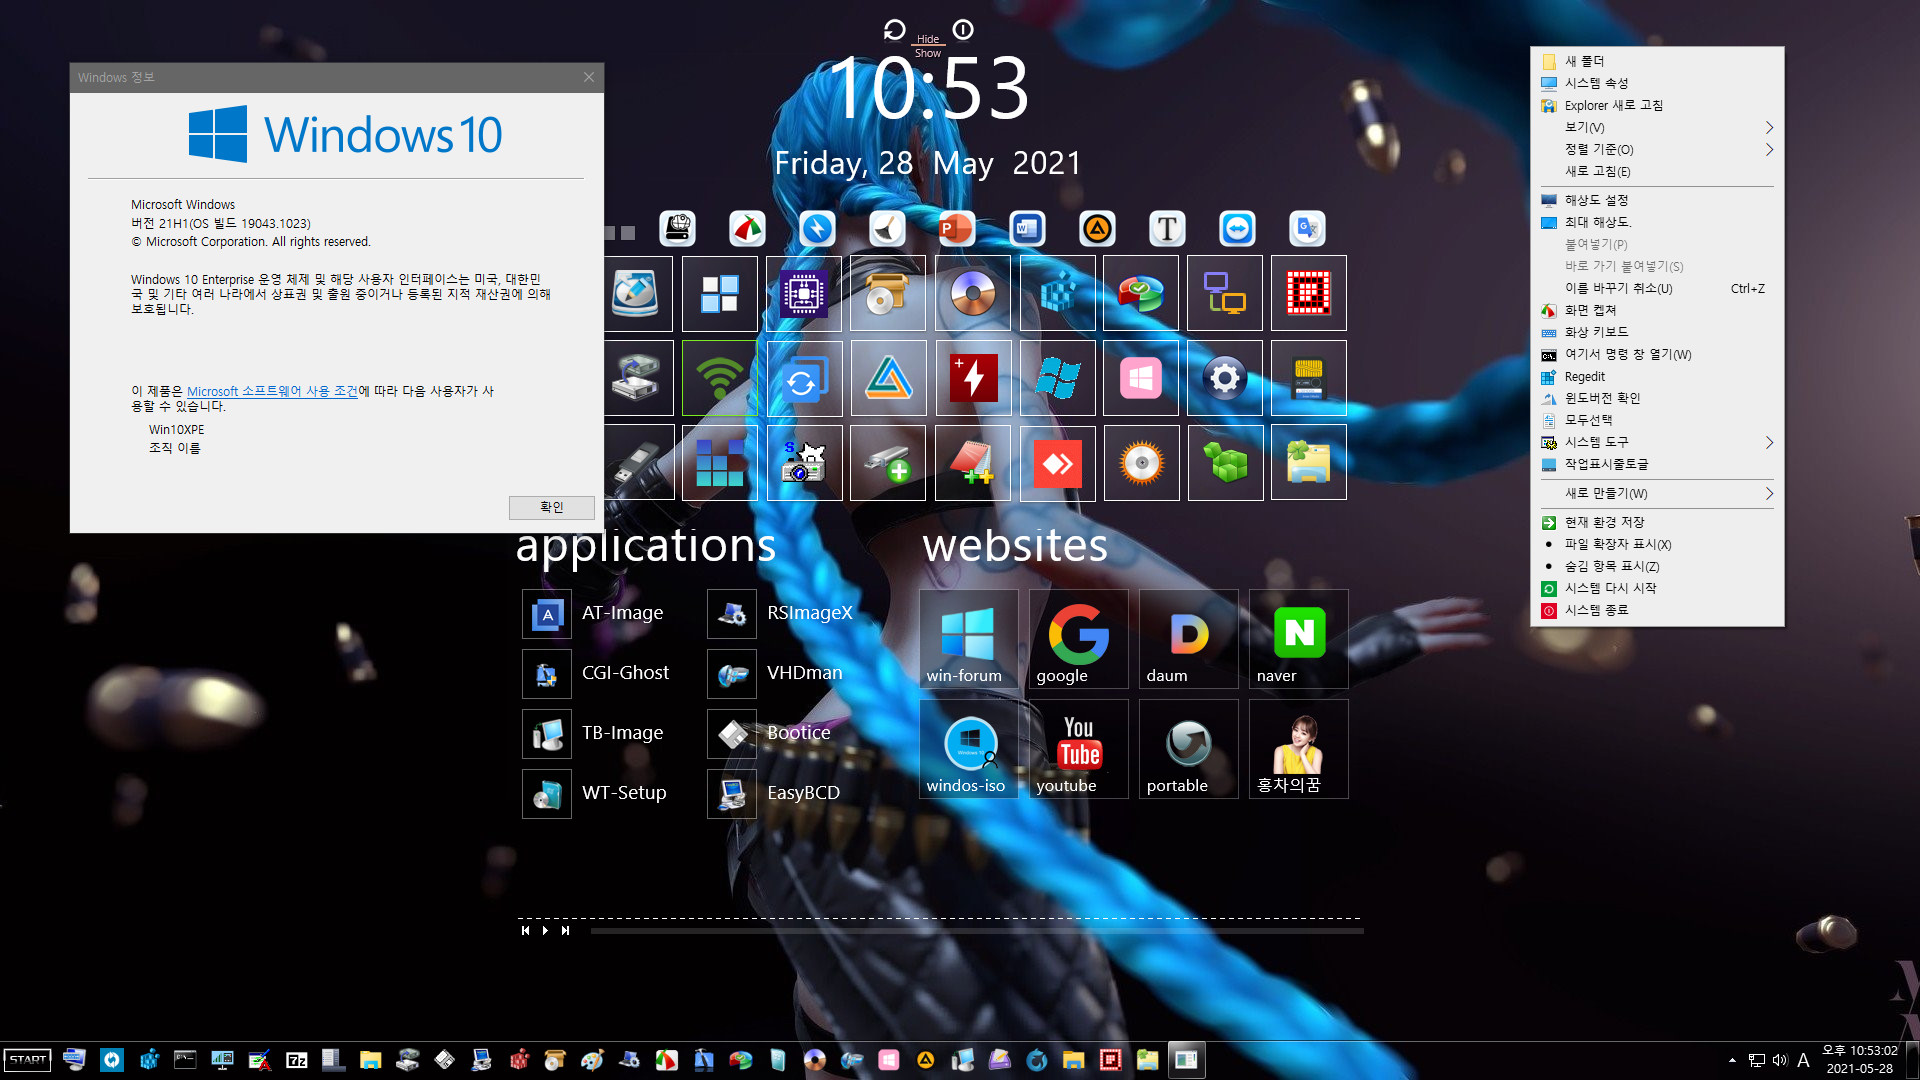
Task: Open the PicPick dock icon
Action: (x=747, y=229)
